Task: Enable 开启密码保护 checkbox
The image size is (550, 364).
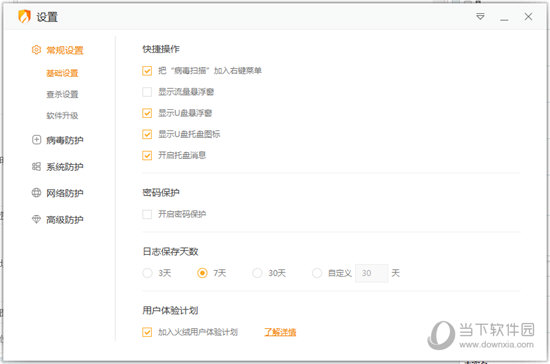Action: (x=147, y=214)
